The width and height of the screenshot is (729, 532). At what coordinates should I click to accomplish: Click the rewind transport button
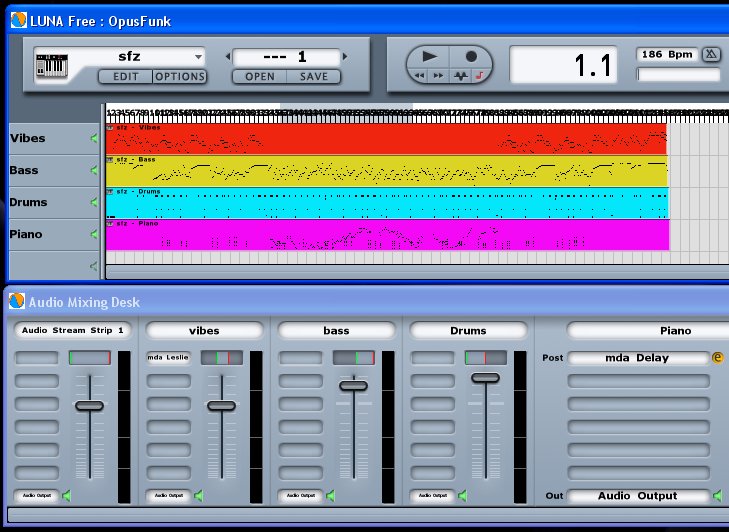point(419,76)
